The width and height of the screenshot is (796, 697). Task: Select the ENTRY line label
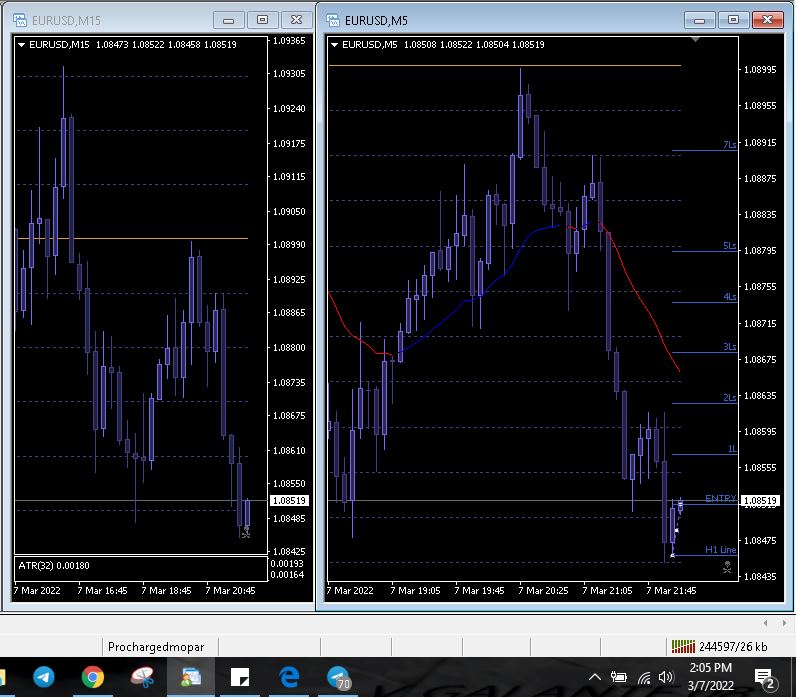(720, 499)
